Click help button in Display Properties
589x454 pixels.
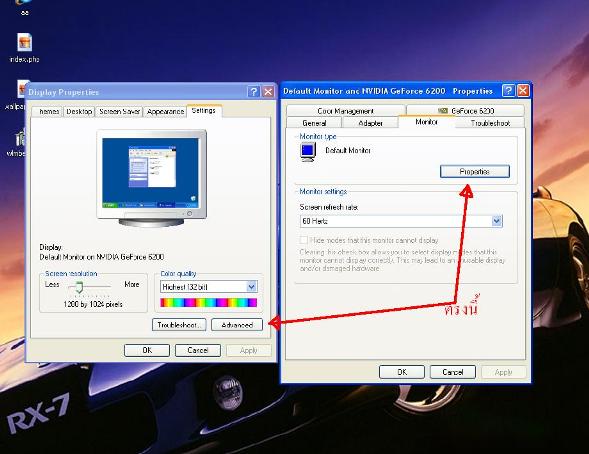(x=254, y=92)
